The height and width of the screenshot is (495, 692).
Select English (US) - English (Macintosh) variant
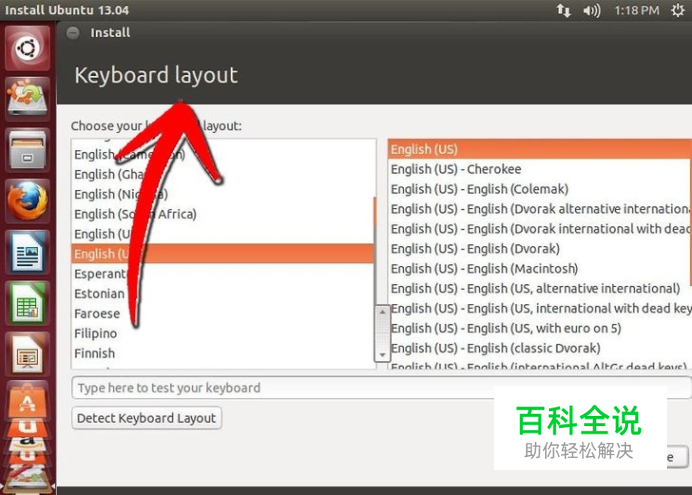click(540, 268)
